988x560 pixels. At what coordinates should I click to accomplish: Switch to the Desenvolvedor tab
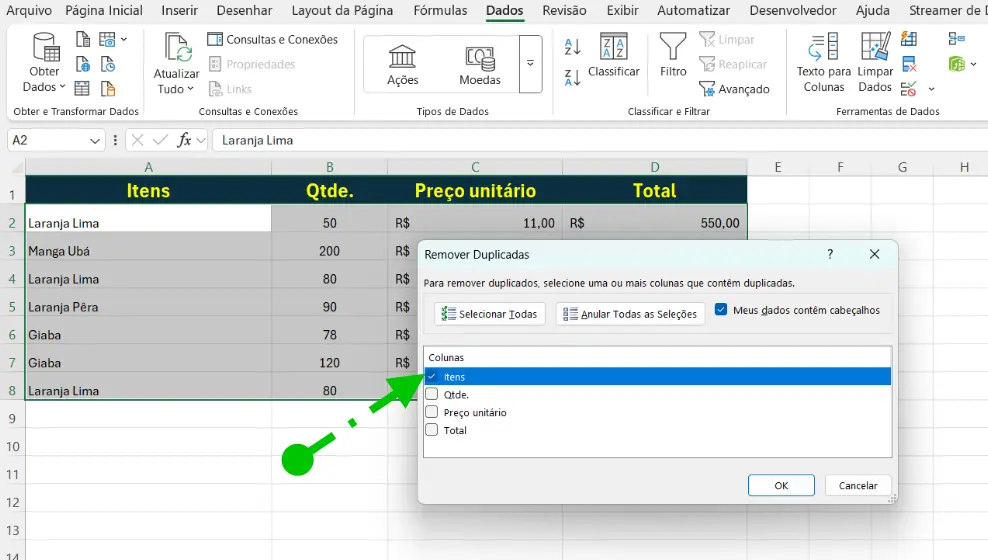tap(793, 11)
